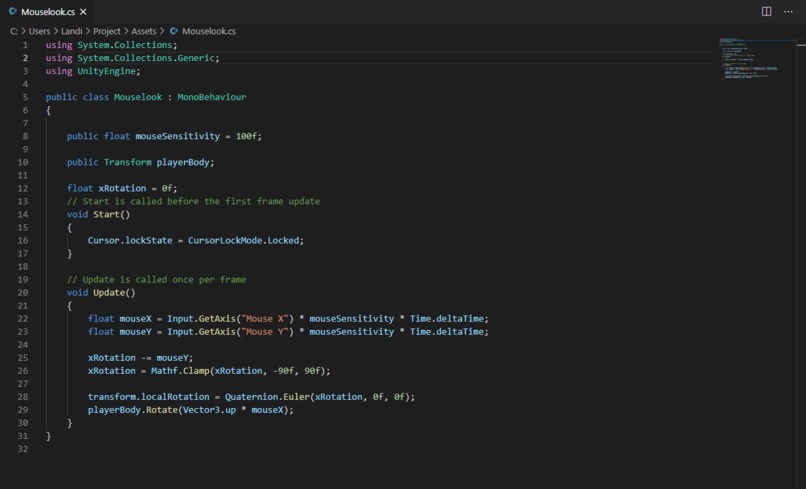Click line number 32 in the gutter

click(23, 448)
